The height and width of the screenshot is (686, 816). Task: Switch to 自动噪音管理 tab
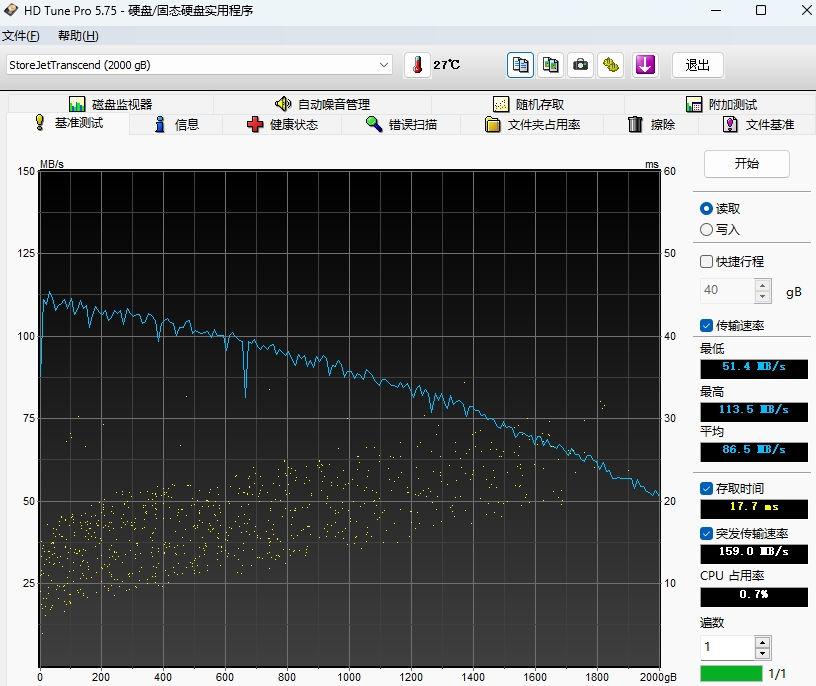pos(322,104)
